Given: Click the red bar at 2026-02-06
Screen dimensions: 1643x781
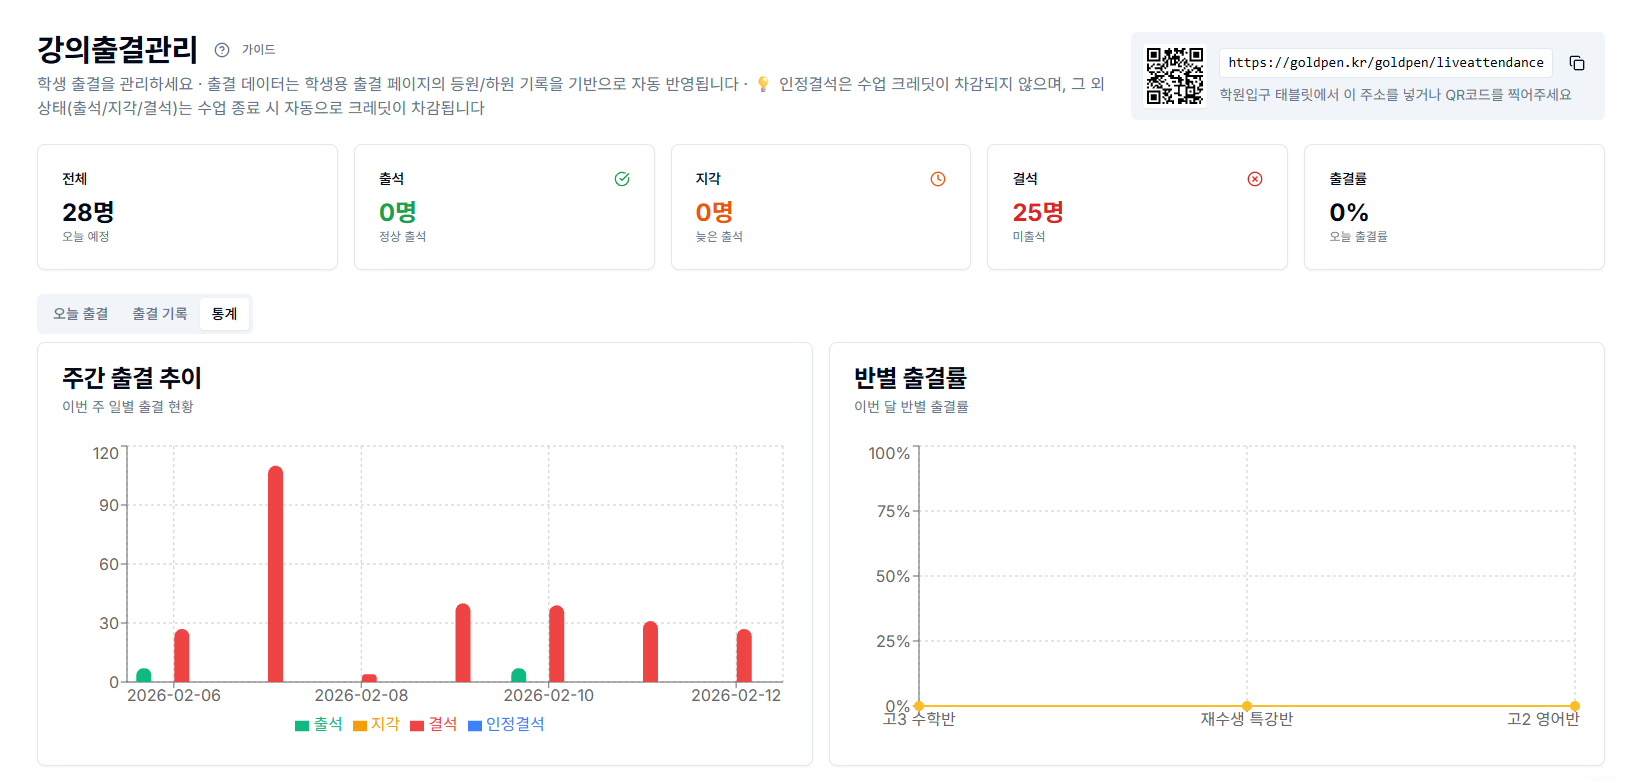Looking at the screenshot, I should (x=181, y=655).
